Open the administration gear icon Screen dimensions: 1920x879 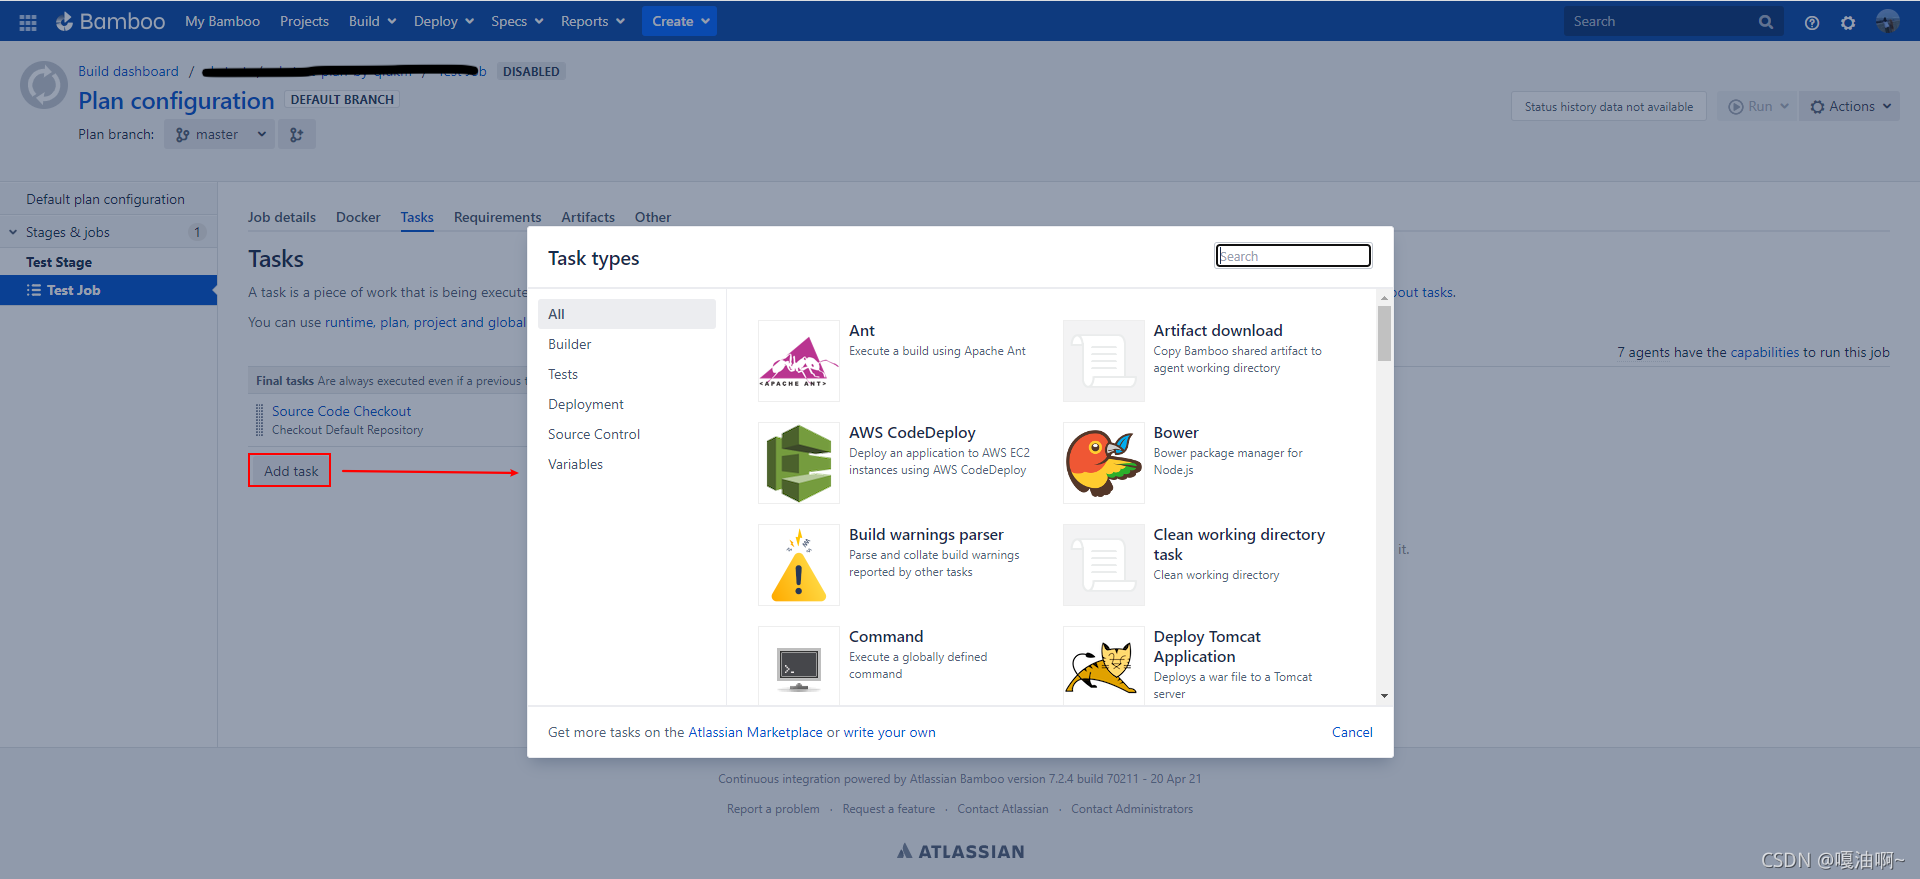(x=1848, y=22)
